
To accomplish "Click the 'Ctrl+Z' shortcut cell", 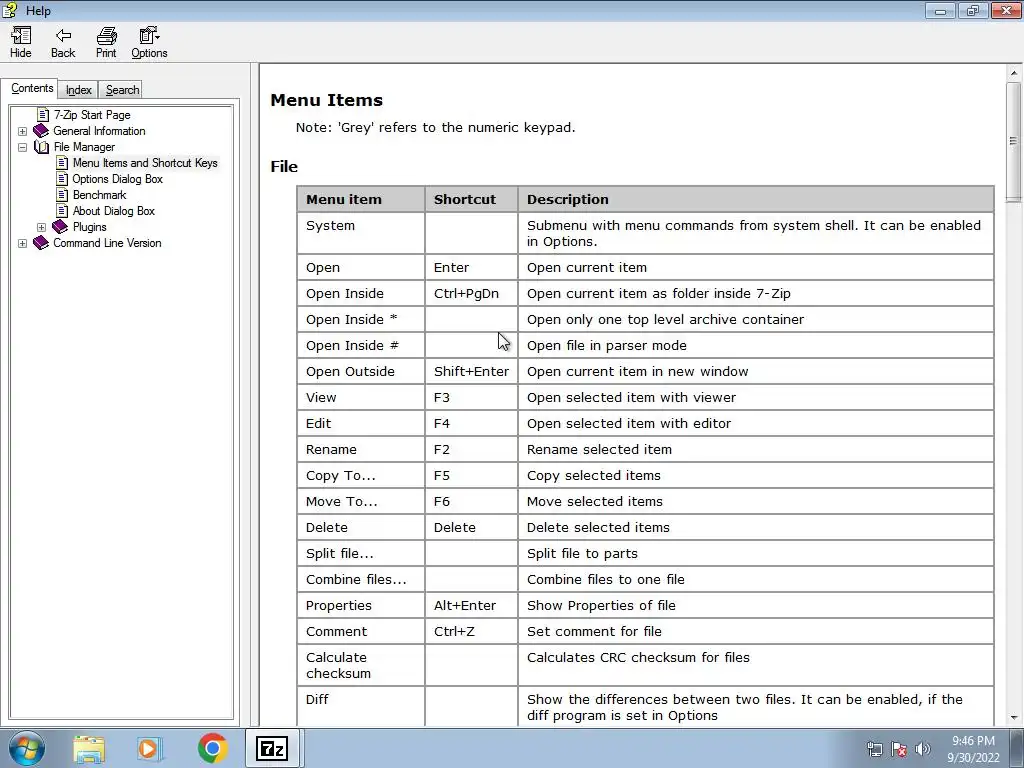I will point(471,632).
